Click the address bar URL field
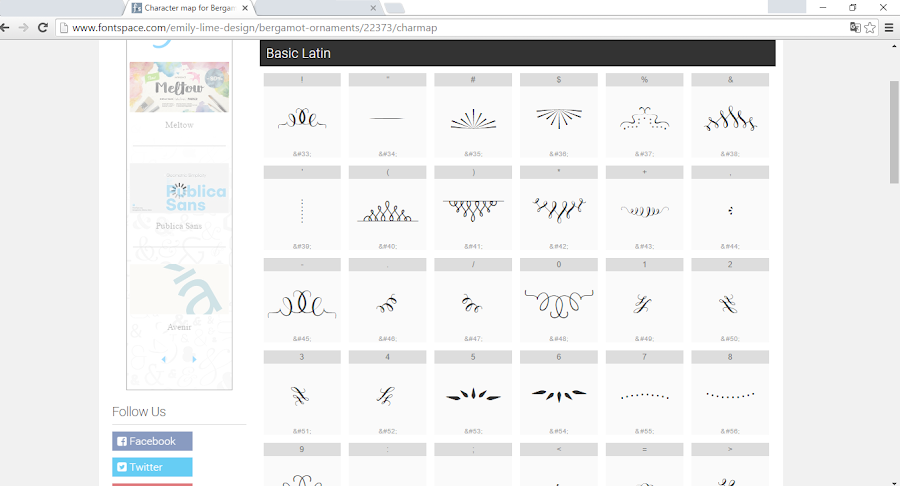This screenshot has width=900, height=486. (451, 28)
